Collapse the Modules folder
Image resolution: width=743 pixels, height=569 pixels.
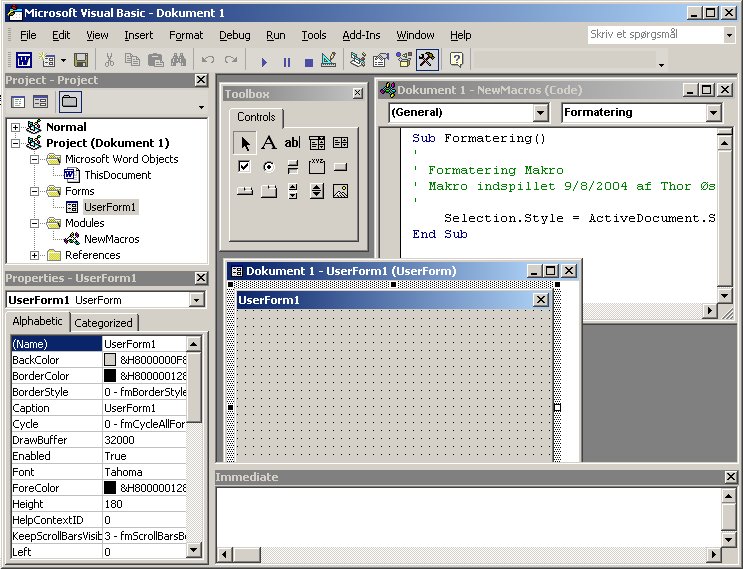point(35,223)
